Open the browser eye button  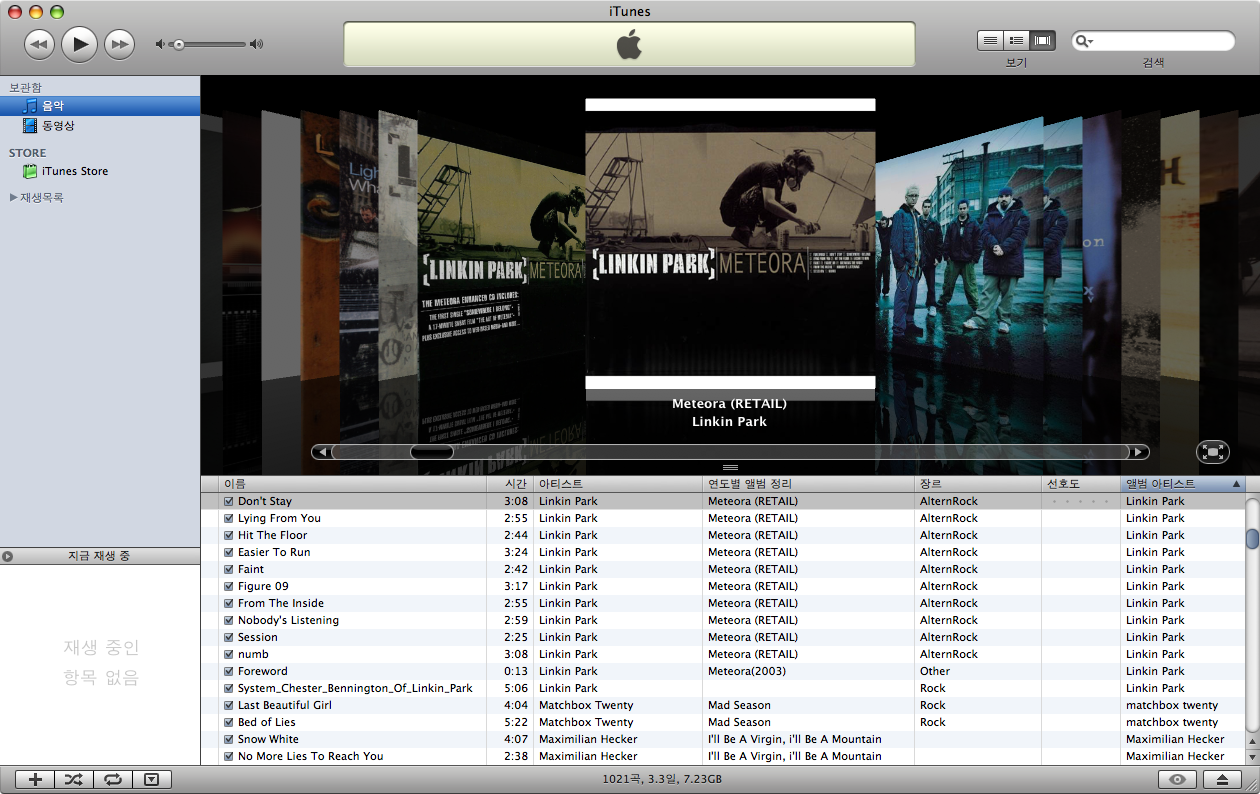click(1178, 780)
